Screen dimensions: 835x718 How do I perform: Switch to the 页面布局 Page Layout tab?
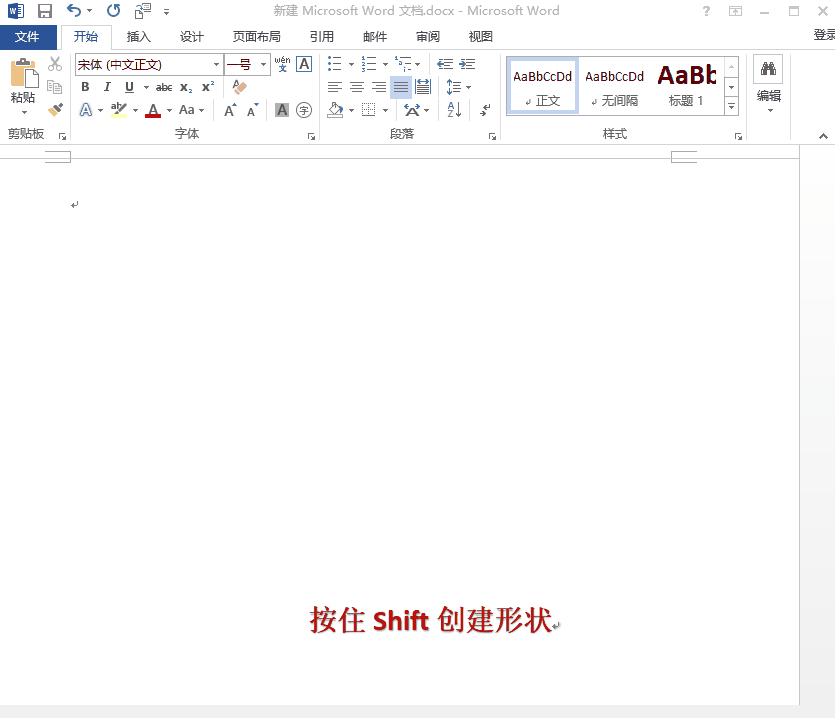click(x=257, y=37)
